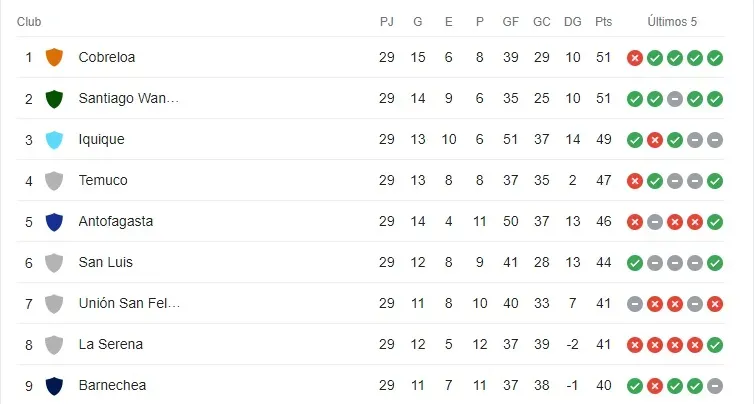754x404 pixels.
Task: Click the Pts column header
Action: point(603,22)
